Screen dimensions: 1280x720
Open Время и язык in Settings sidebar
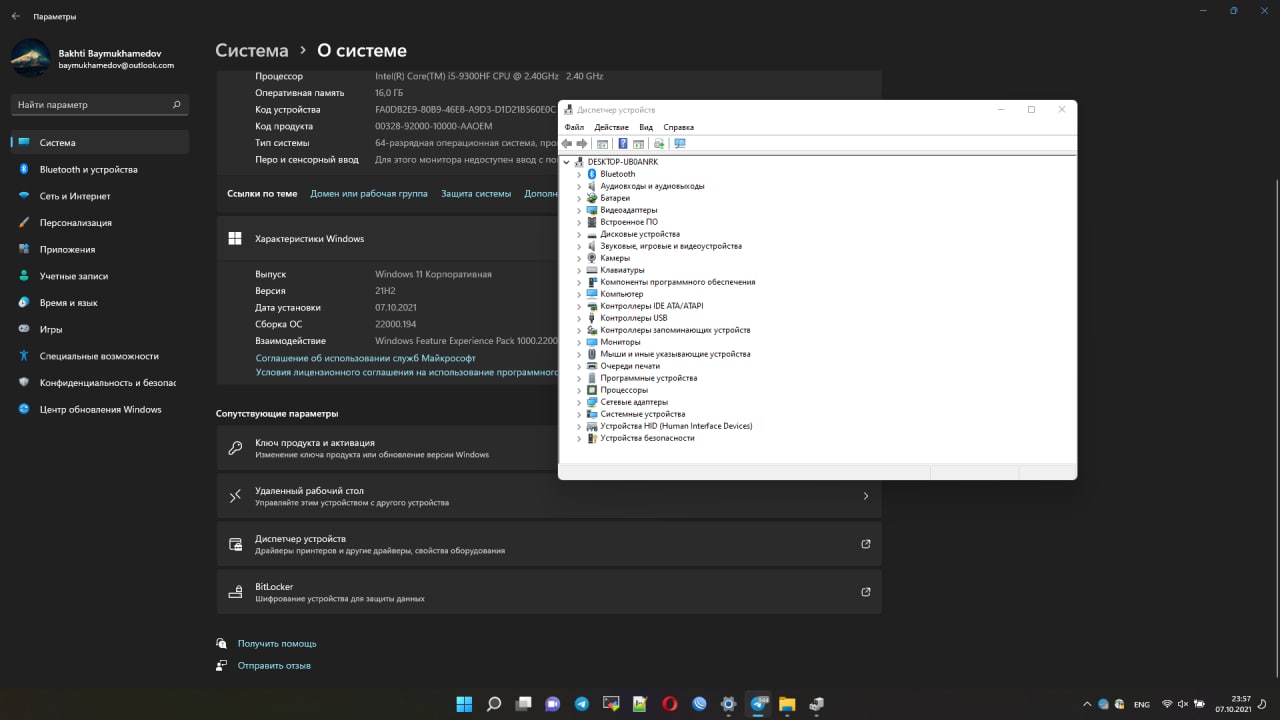click(x=100, y=302)
